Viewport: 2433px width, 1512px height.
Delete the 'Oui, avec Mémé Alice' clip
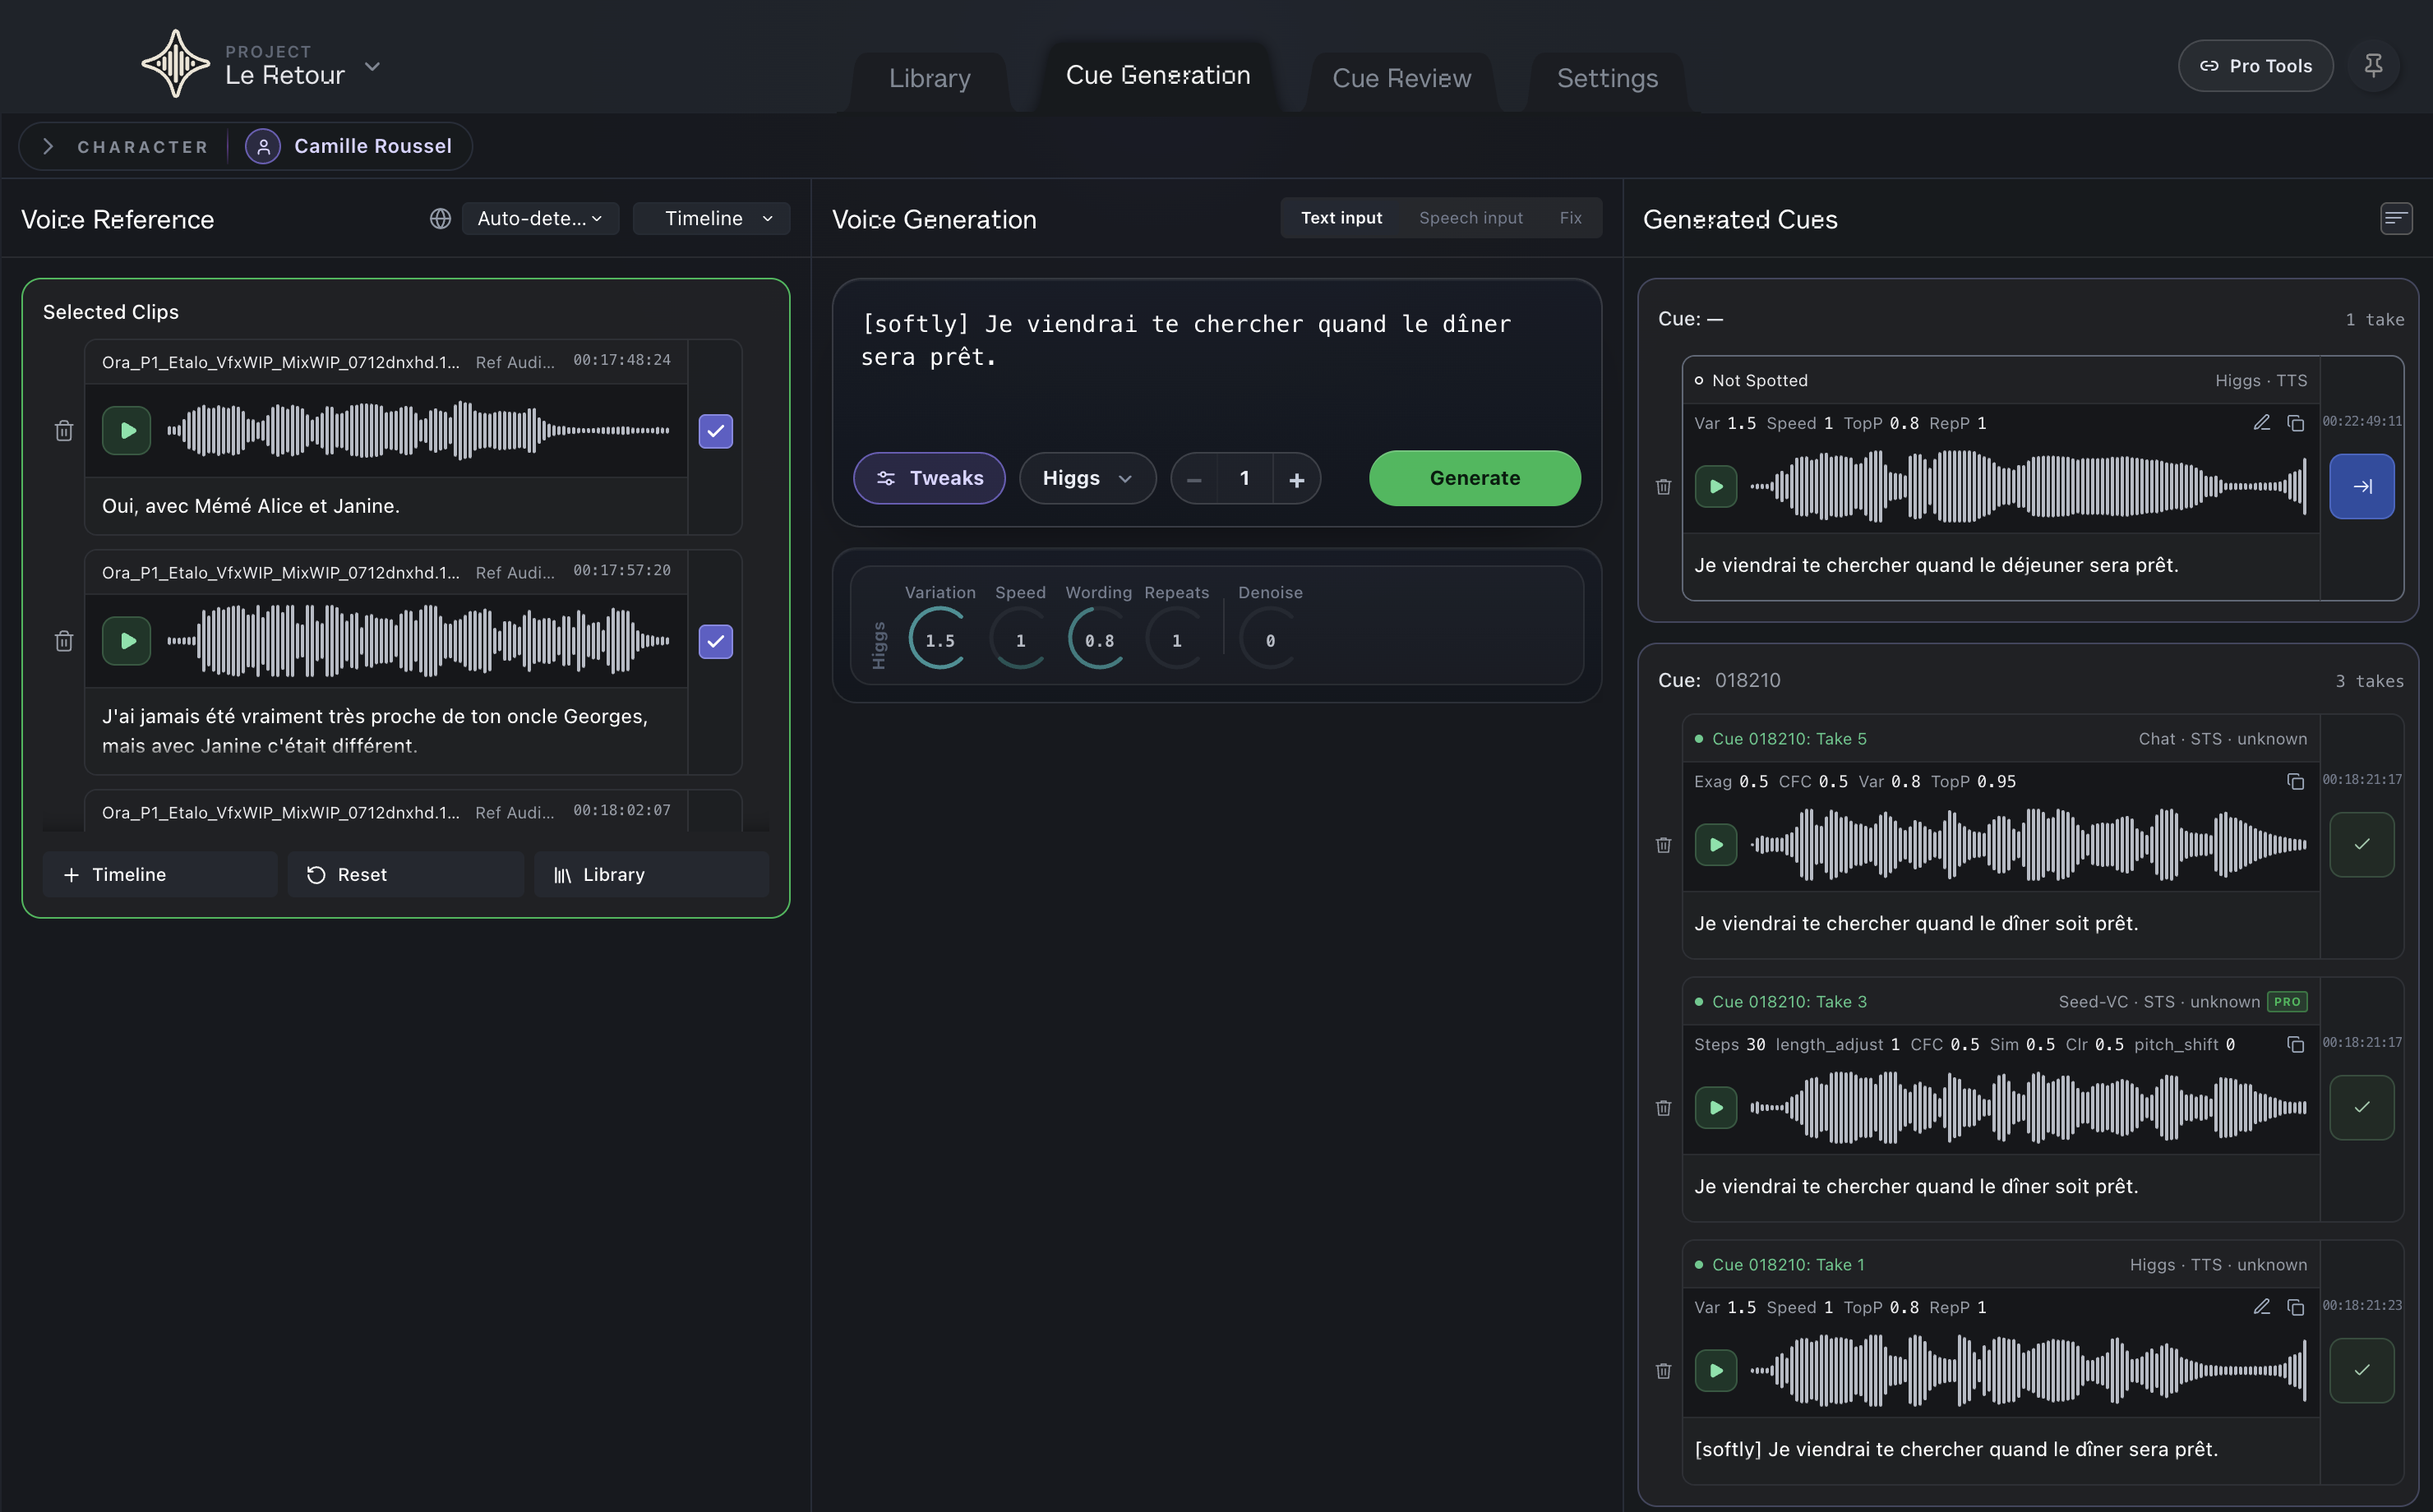(x=64, y=431)
